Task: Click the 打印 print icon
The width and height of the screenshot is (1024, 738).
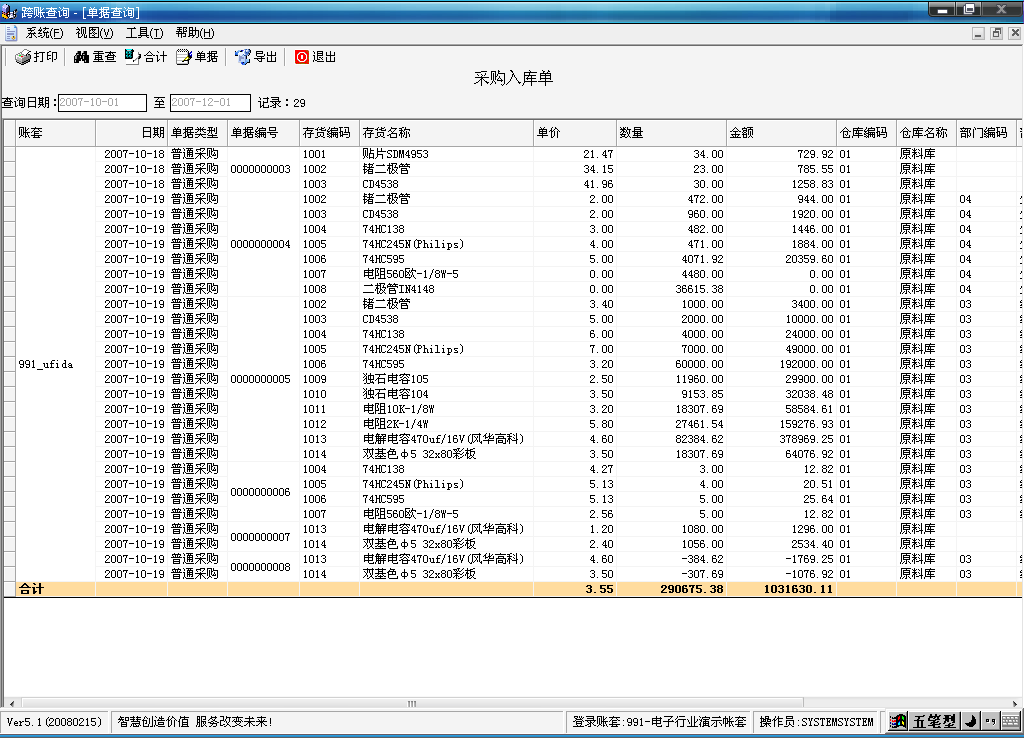Action: click(23, 57)
